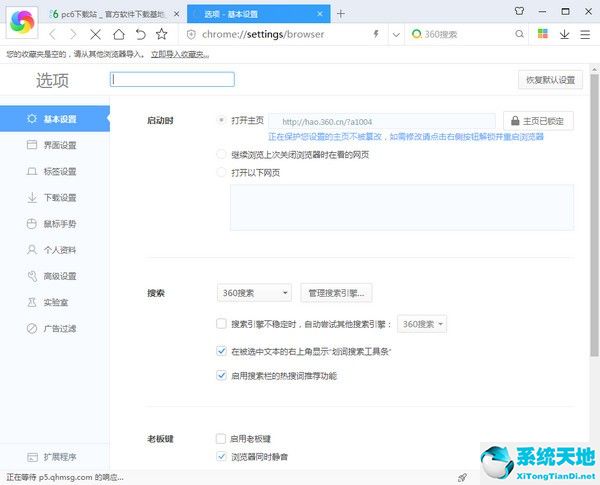600x485 pixels.
Task: Select 基本设置 in the sidebar
Action: [x=55, y=119]
